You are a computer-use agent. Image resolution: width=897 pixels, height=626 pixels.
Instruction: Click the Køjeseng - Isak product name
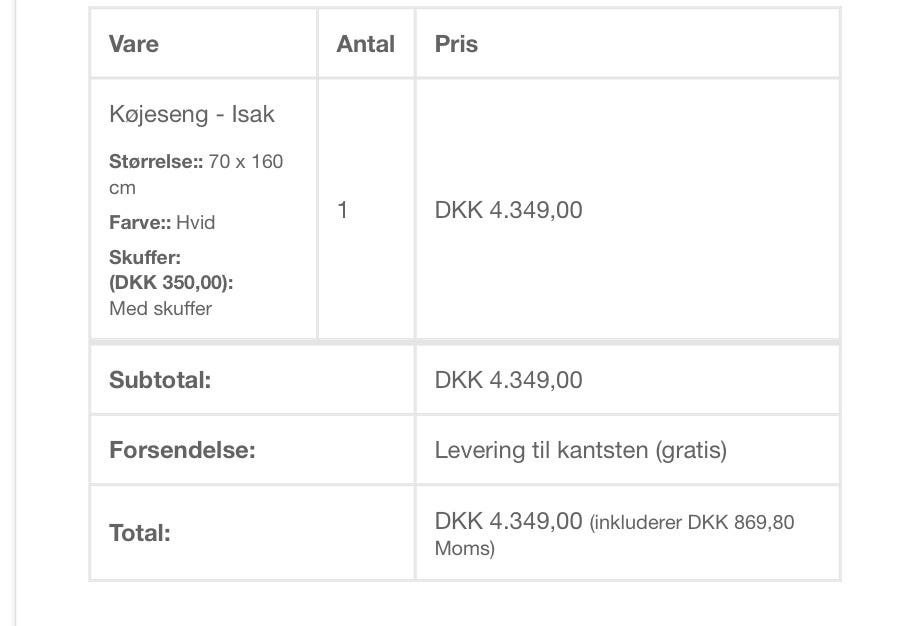[x=191, y=114]
